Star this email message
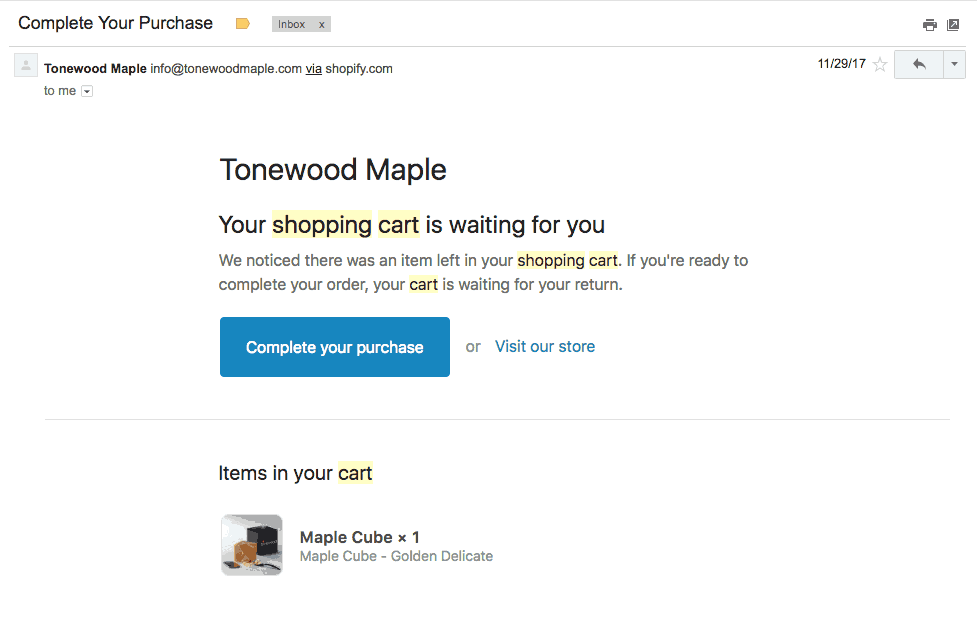Image resolution: width=977 pixels, height=618 pixels. pyautogui.click(x=880, y=65)
